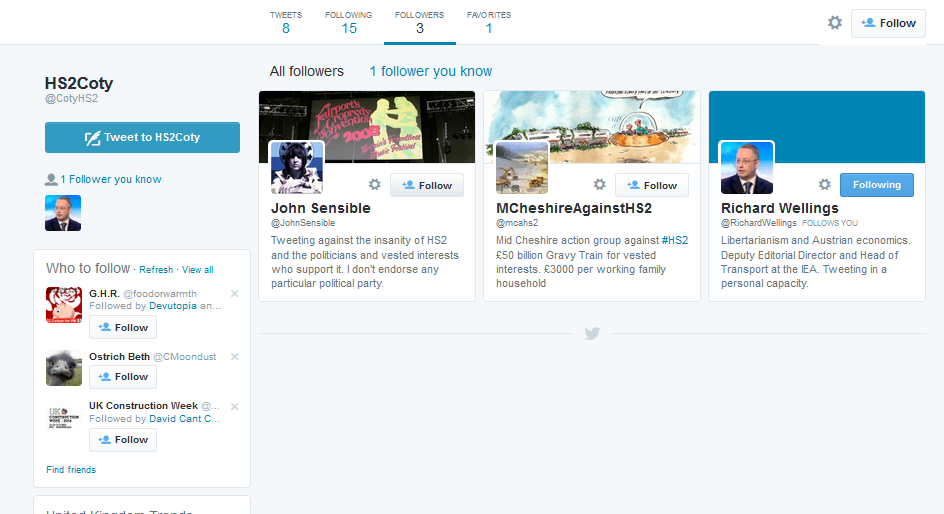Toggle Following button for Richard Wellings
This screenshot has width=944, height=514.
876,185
